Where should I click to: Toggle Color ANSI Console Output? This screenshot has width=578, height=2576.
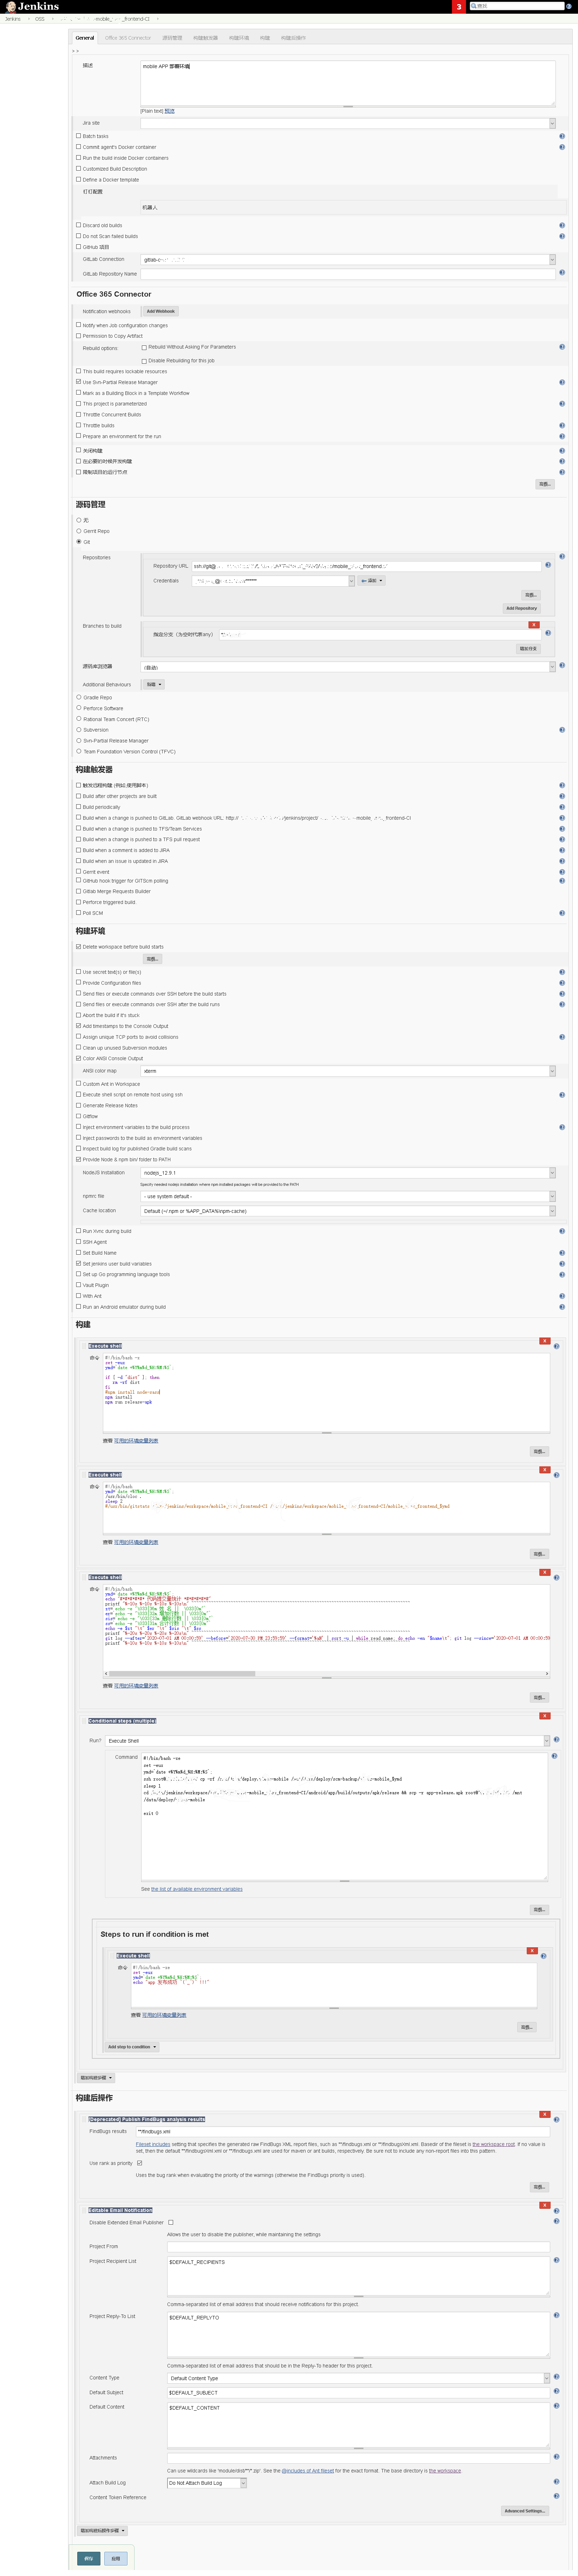tap(79, 1058)
